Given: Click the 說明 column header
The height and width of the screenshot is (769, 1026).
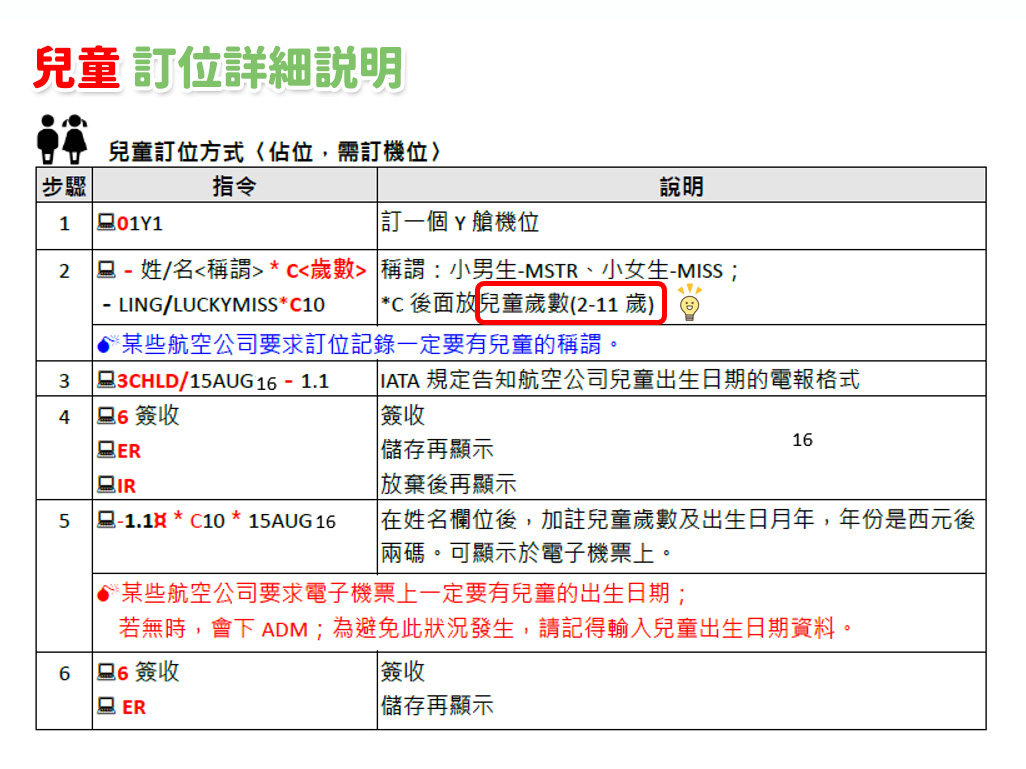Looking at the screenshot, I should coord(681,186).
